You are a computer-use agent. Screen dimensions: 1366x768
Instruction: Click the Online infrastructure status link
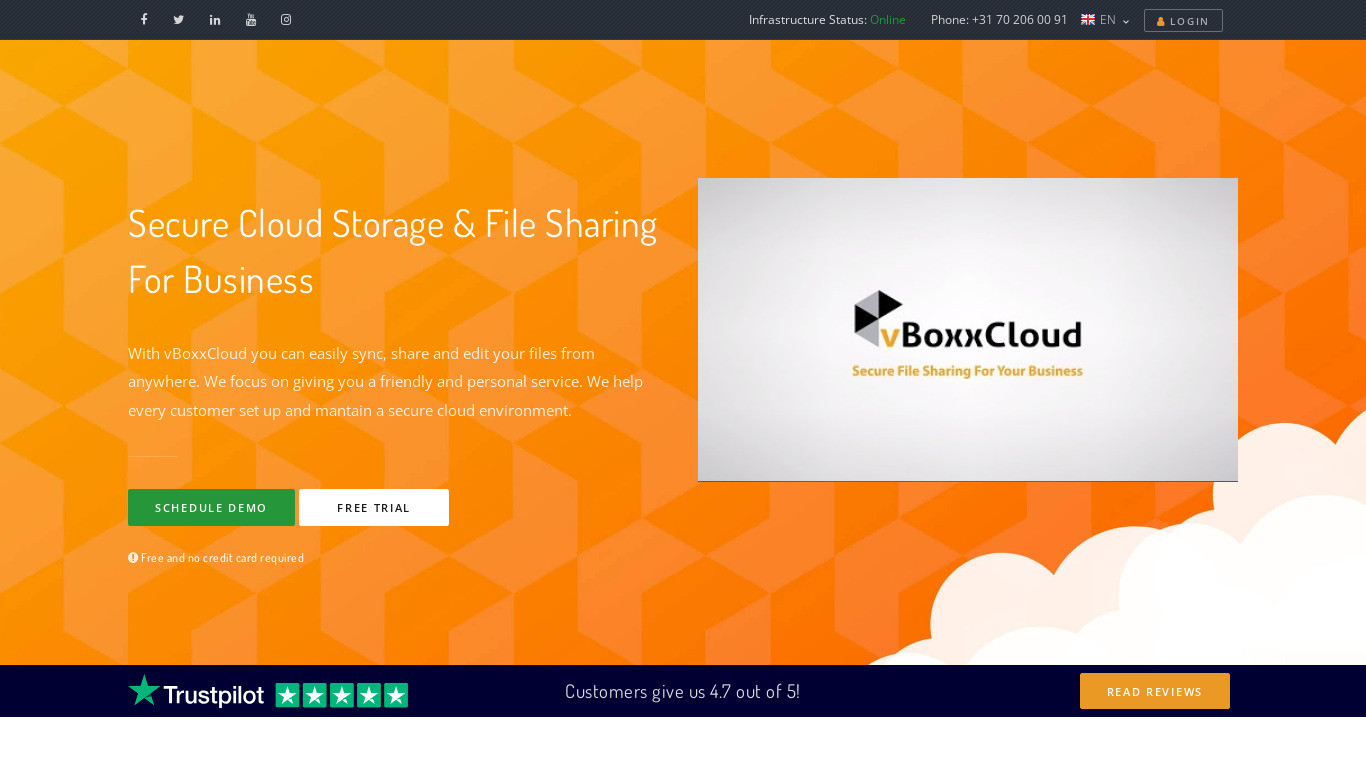888,20
